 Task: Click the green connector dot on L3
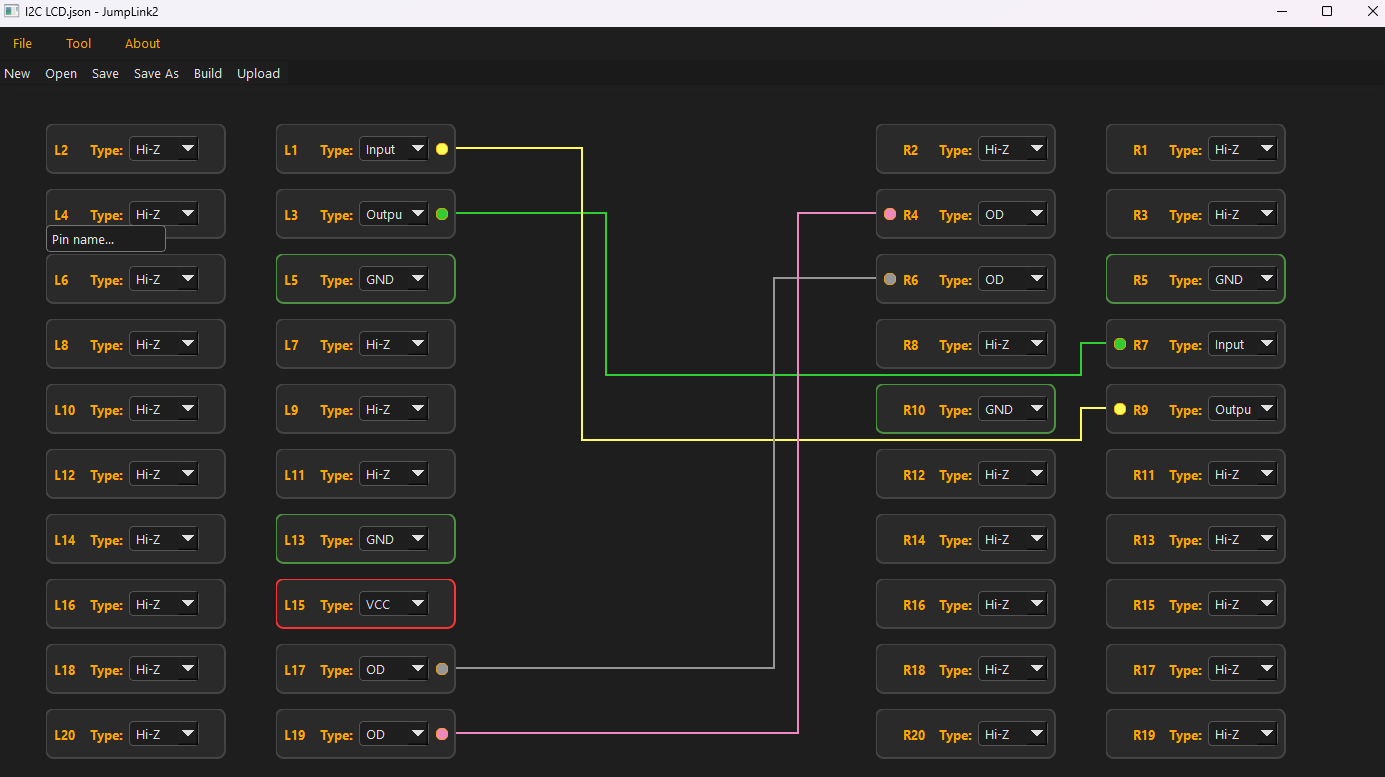(442, 214)
